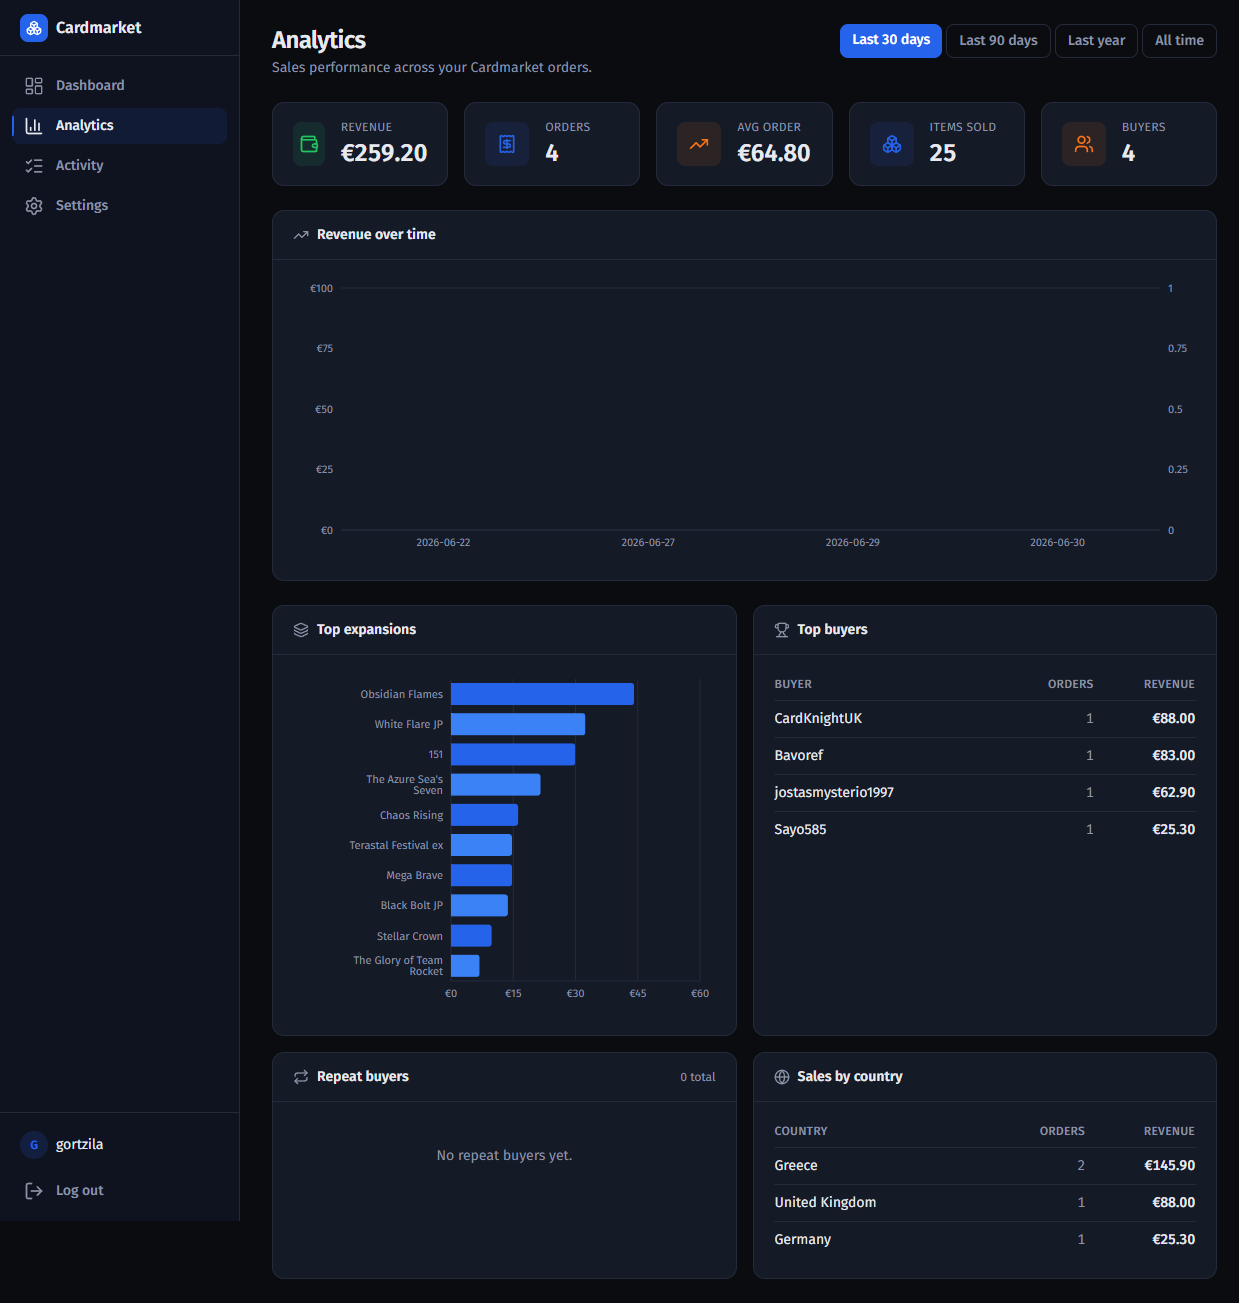The image size is (1239, 1303).
Task: Click the White Flare JP bar
Action: coord(518,724)
